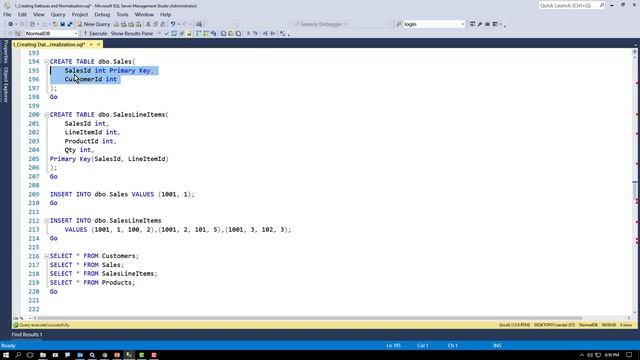Click the Save file icon
The width and height of the screenshot is (640, 360).
(x=62, y=24)
